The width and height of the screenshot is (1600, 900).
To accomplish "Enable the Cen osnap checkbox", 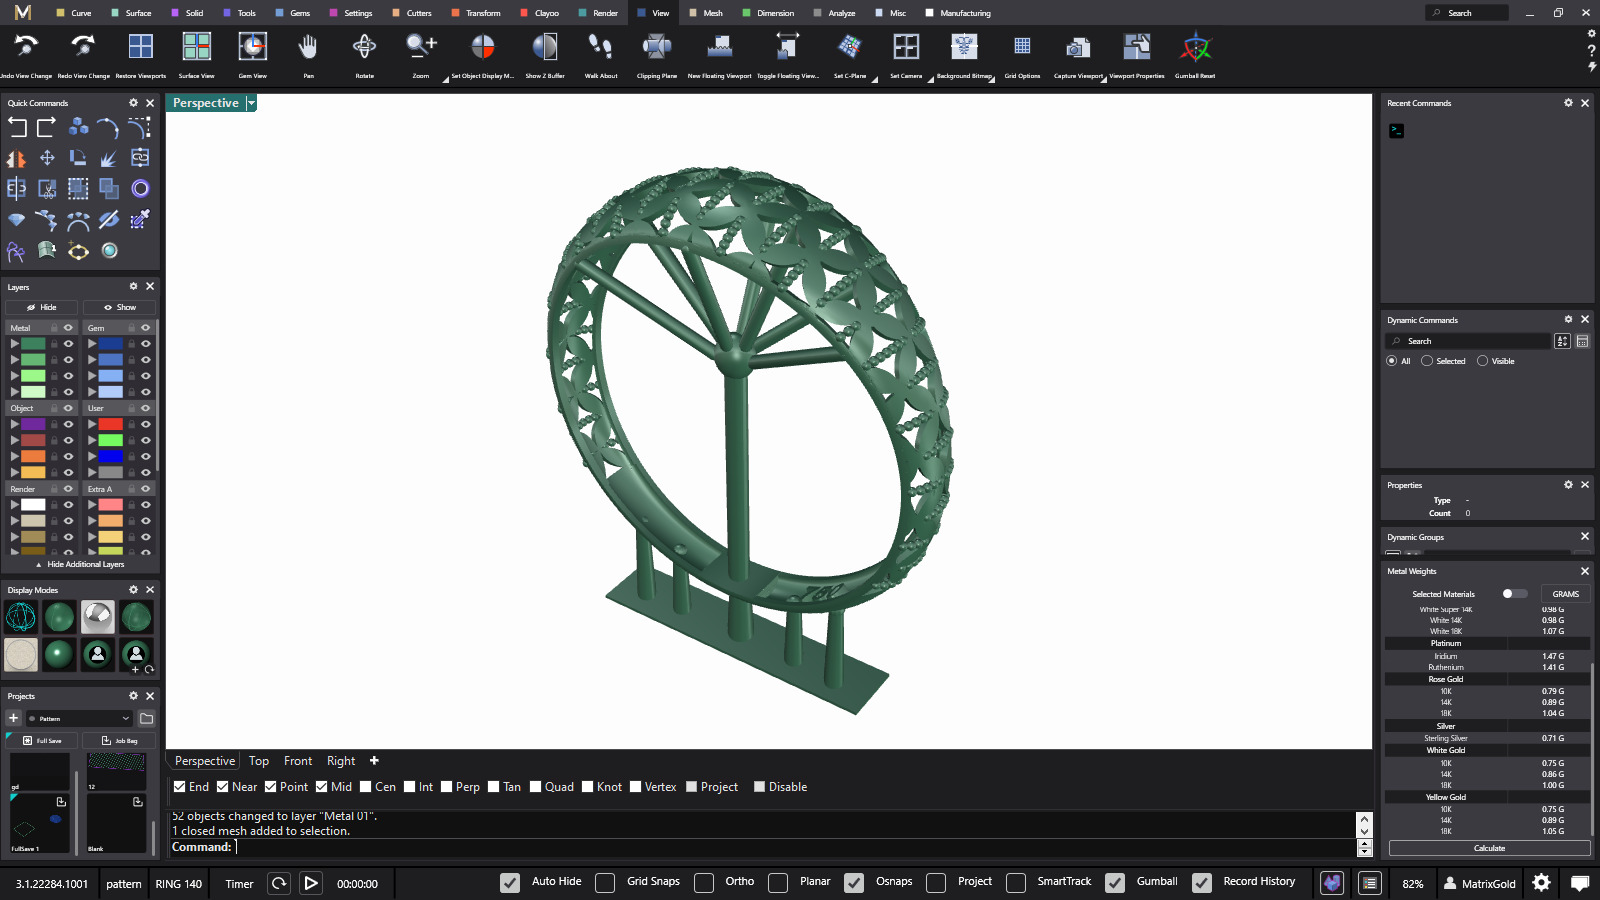I will tap(366, 787).
